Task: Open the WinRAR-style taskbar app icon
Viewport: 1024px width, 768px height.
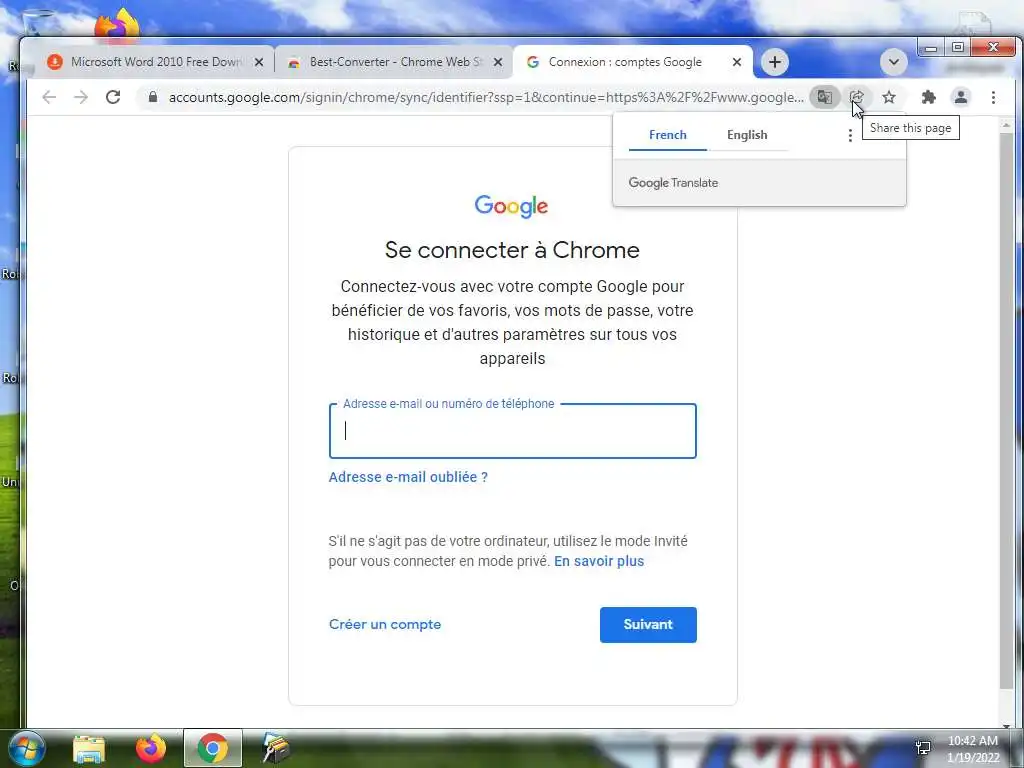Action: tap(276, 748)
